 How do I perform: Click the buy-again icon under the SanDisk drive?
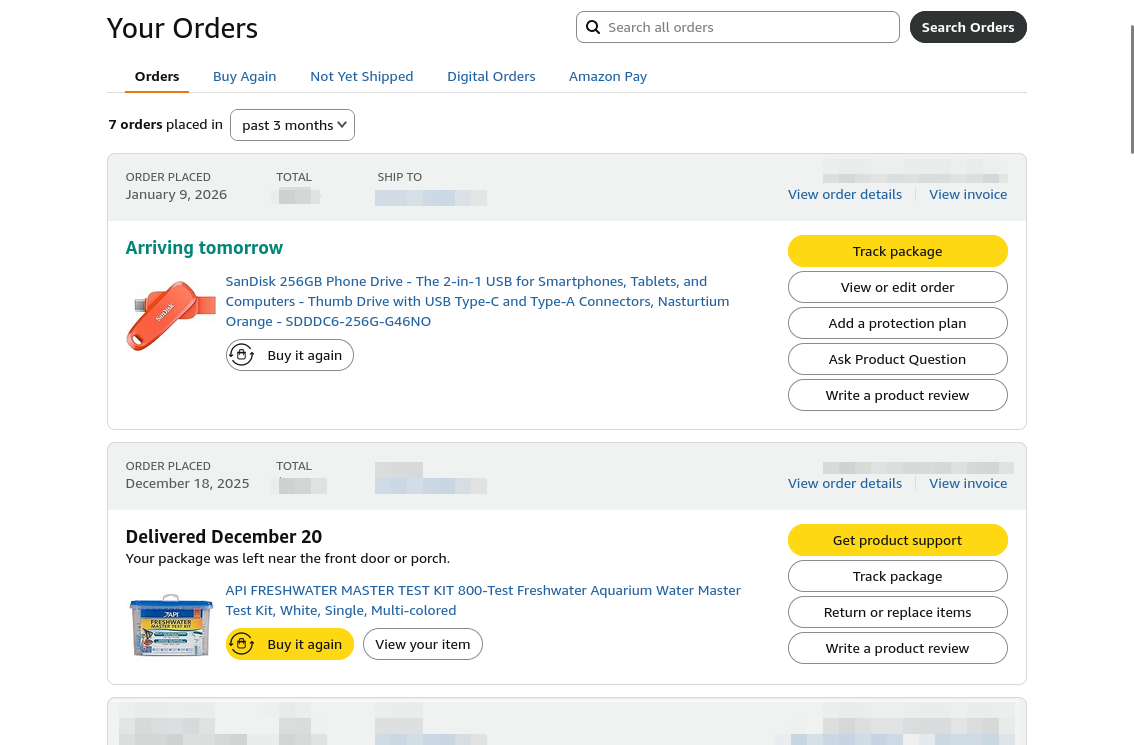tap(242, 355)
